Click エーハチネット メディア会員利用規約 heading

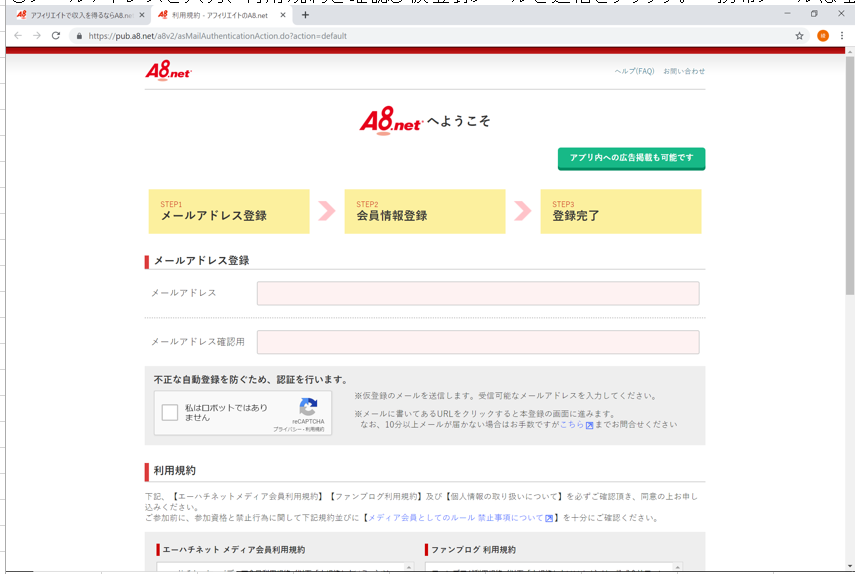233,549
